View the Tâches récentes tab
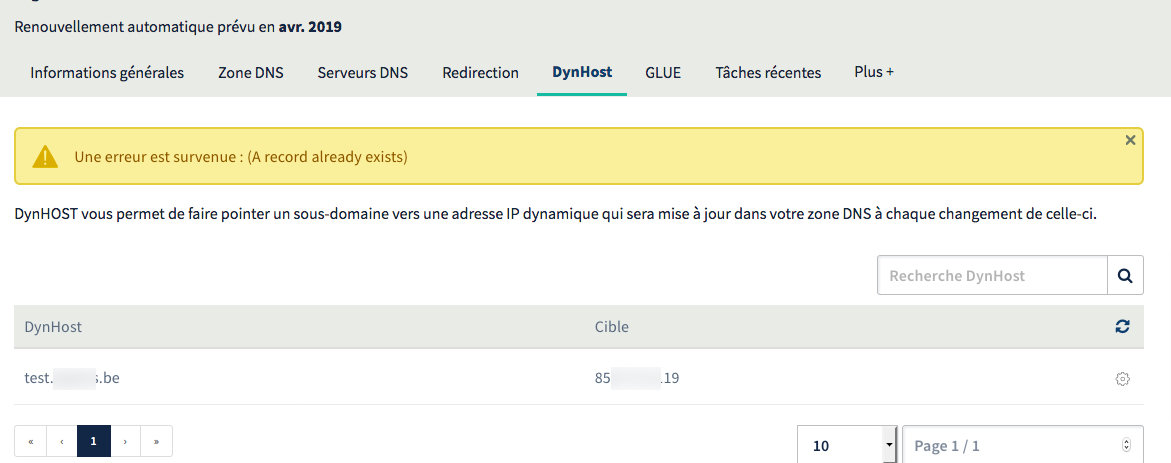 (x=768, y=73)
